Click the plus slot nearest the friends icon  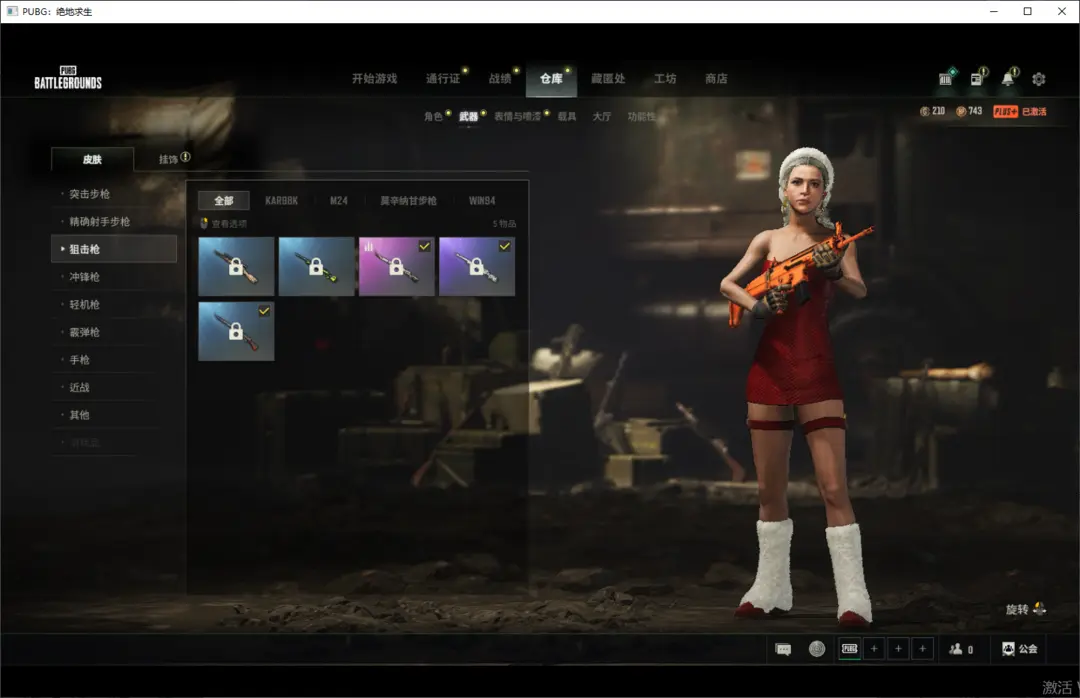click(x=922, y=649)
